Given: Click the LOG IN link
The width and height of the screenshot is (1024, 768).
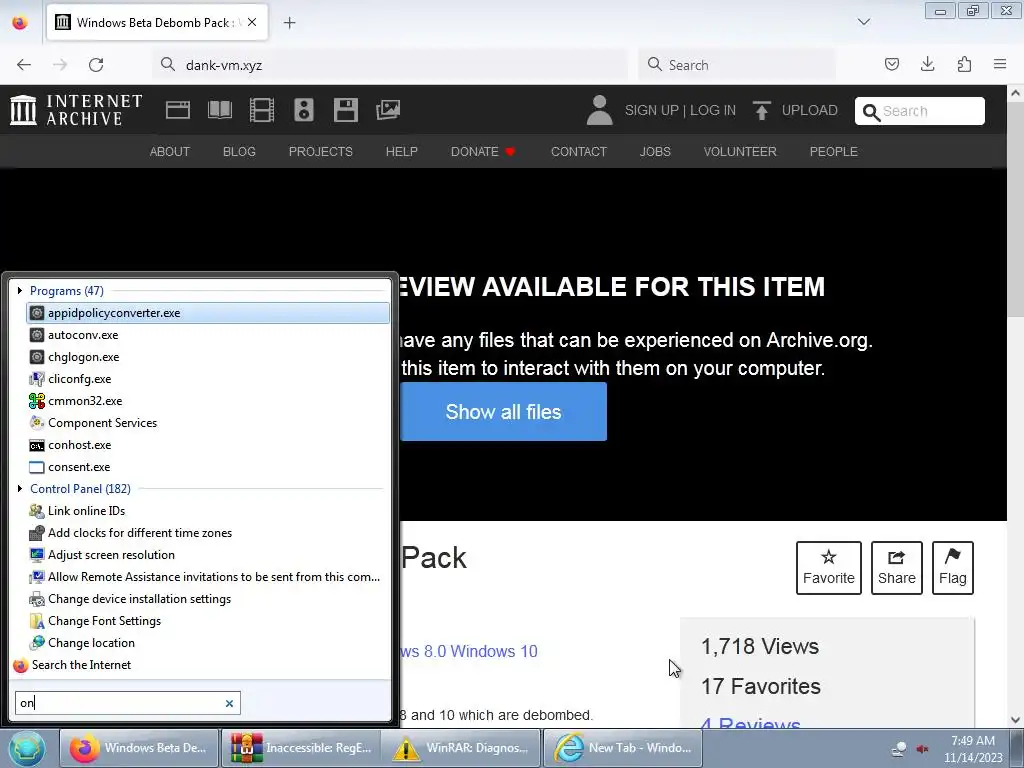Looking at the screenshot, I should point(712,110).
